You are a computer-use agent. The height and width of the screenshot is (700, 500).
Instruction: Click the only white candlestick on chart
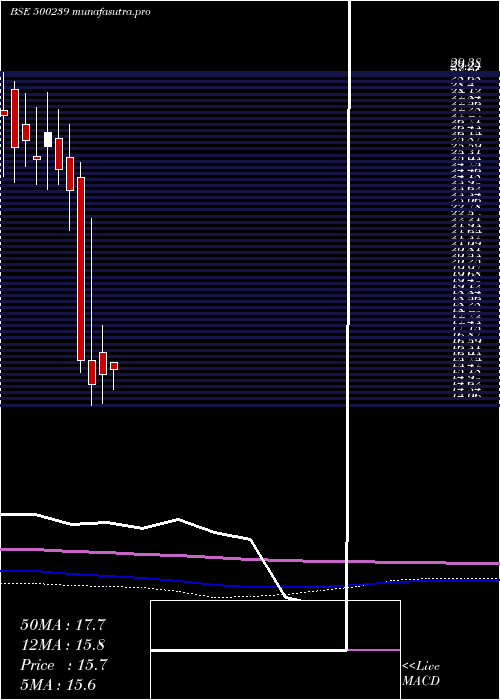[48, 139]
